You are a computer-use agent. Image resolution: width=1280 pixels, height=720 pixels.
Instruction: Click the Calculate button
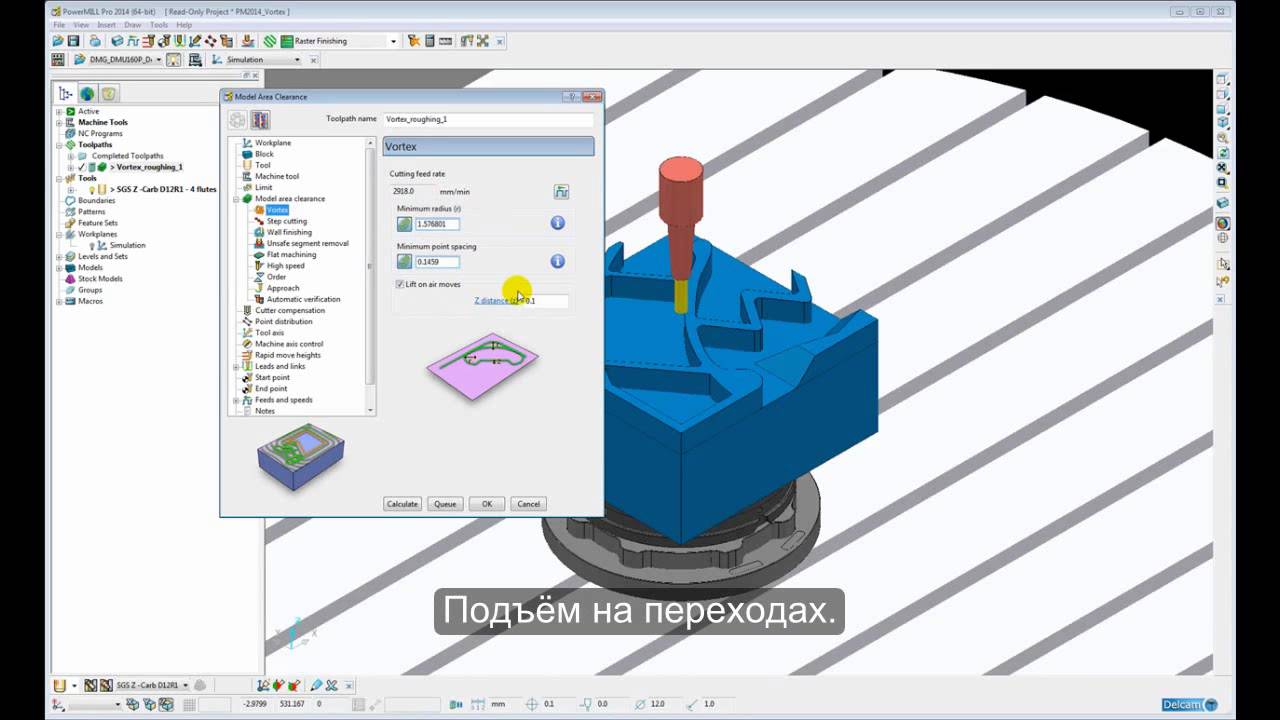coord(402,504)
